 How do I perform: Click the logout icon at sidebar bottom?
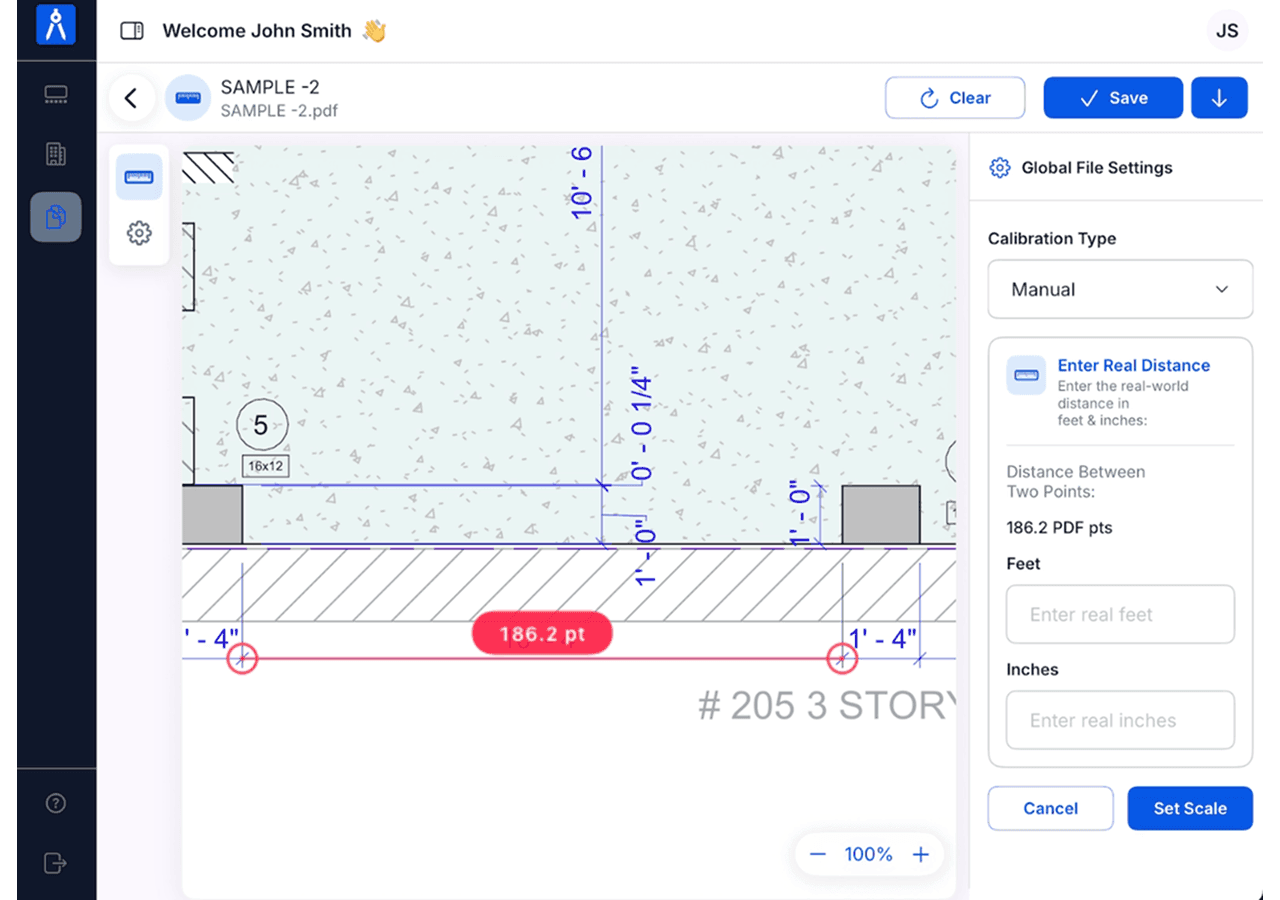pos(56,862)
